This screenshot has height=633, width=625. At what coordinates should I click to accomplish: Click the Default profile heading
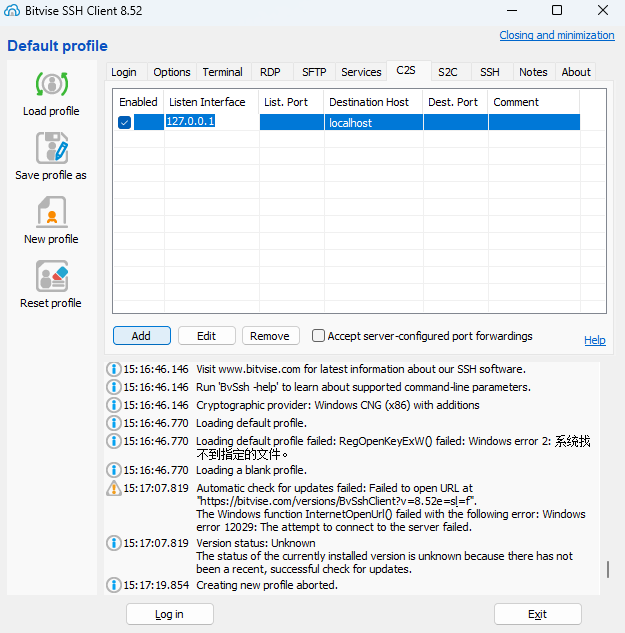[57, 46]
